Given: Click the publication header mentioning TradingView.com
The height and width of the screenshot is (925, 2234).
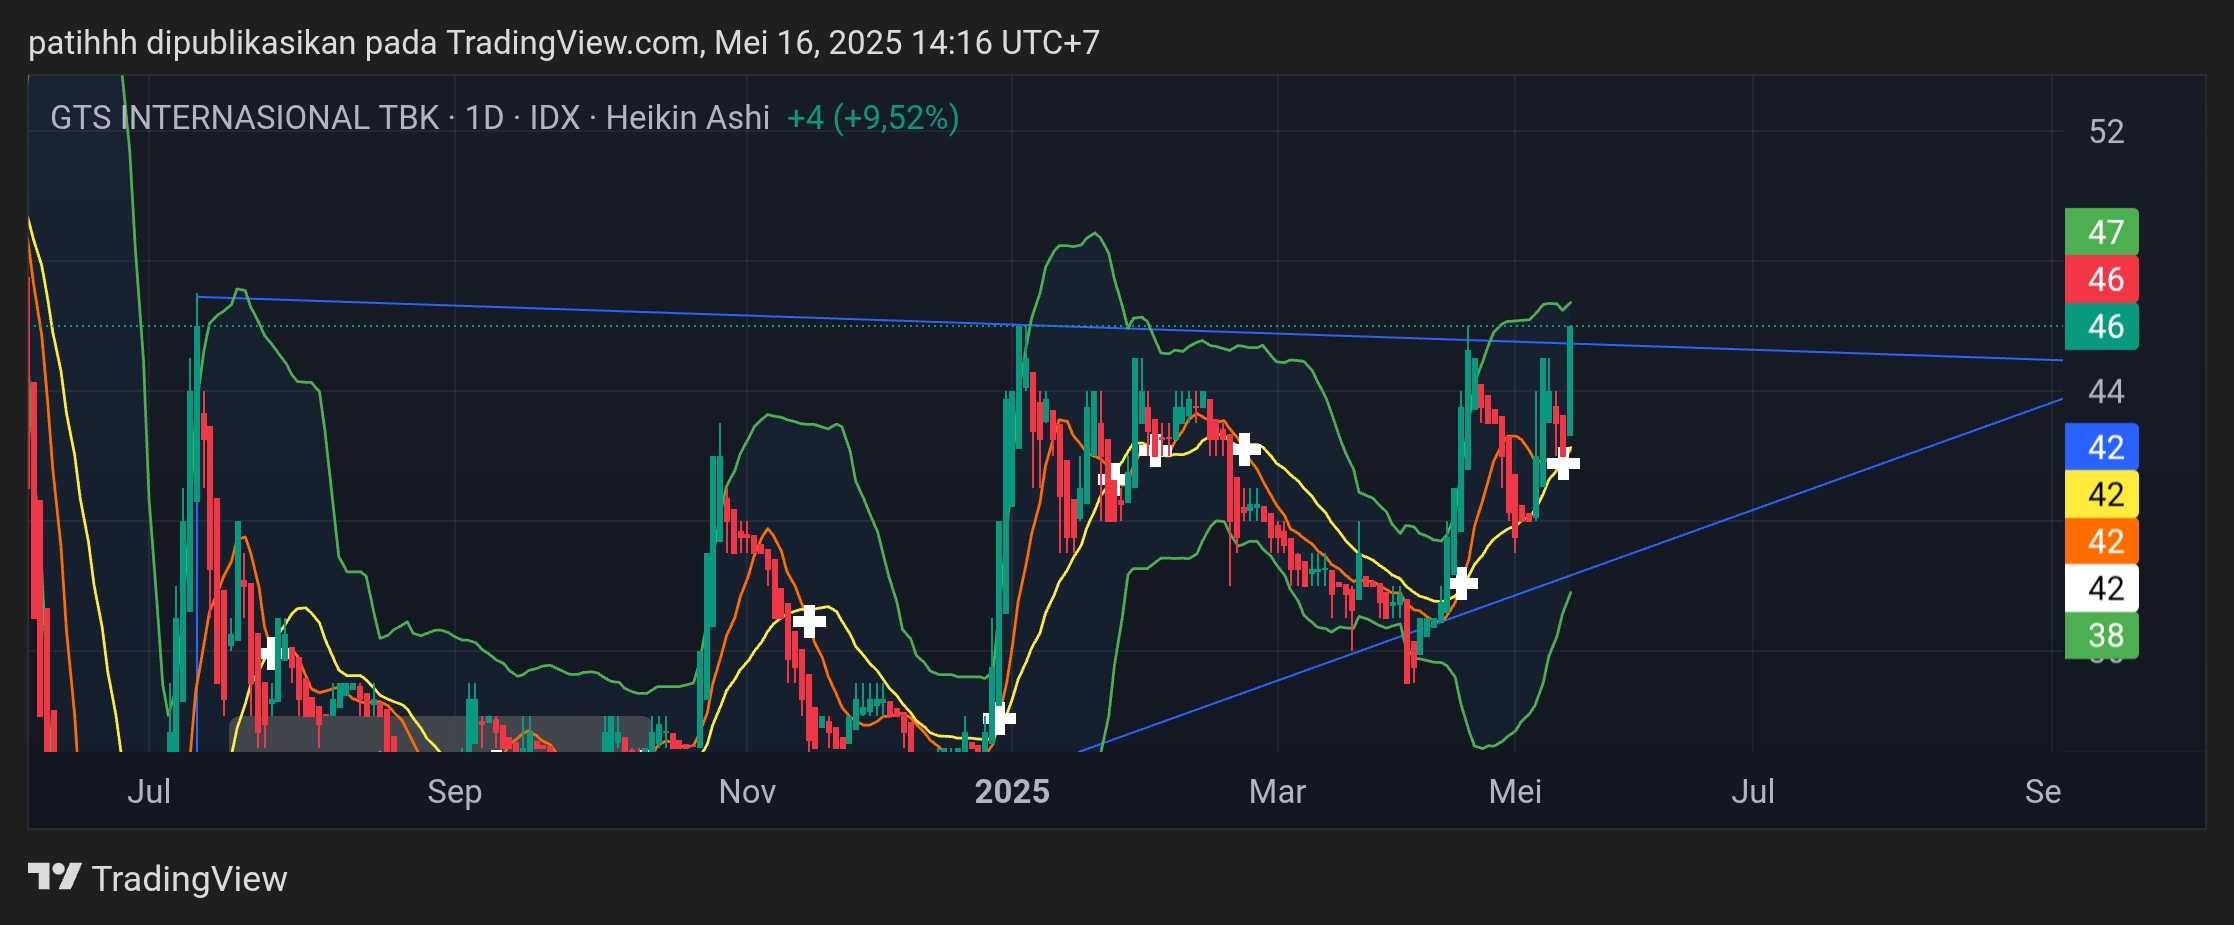Looking at the screenshot, I should 564,42.
